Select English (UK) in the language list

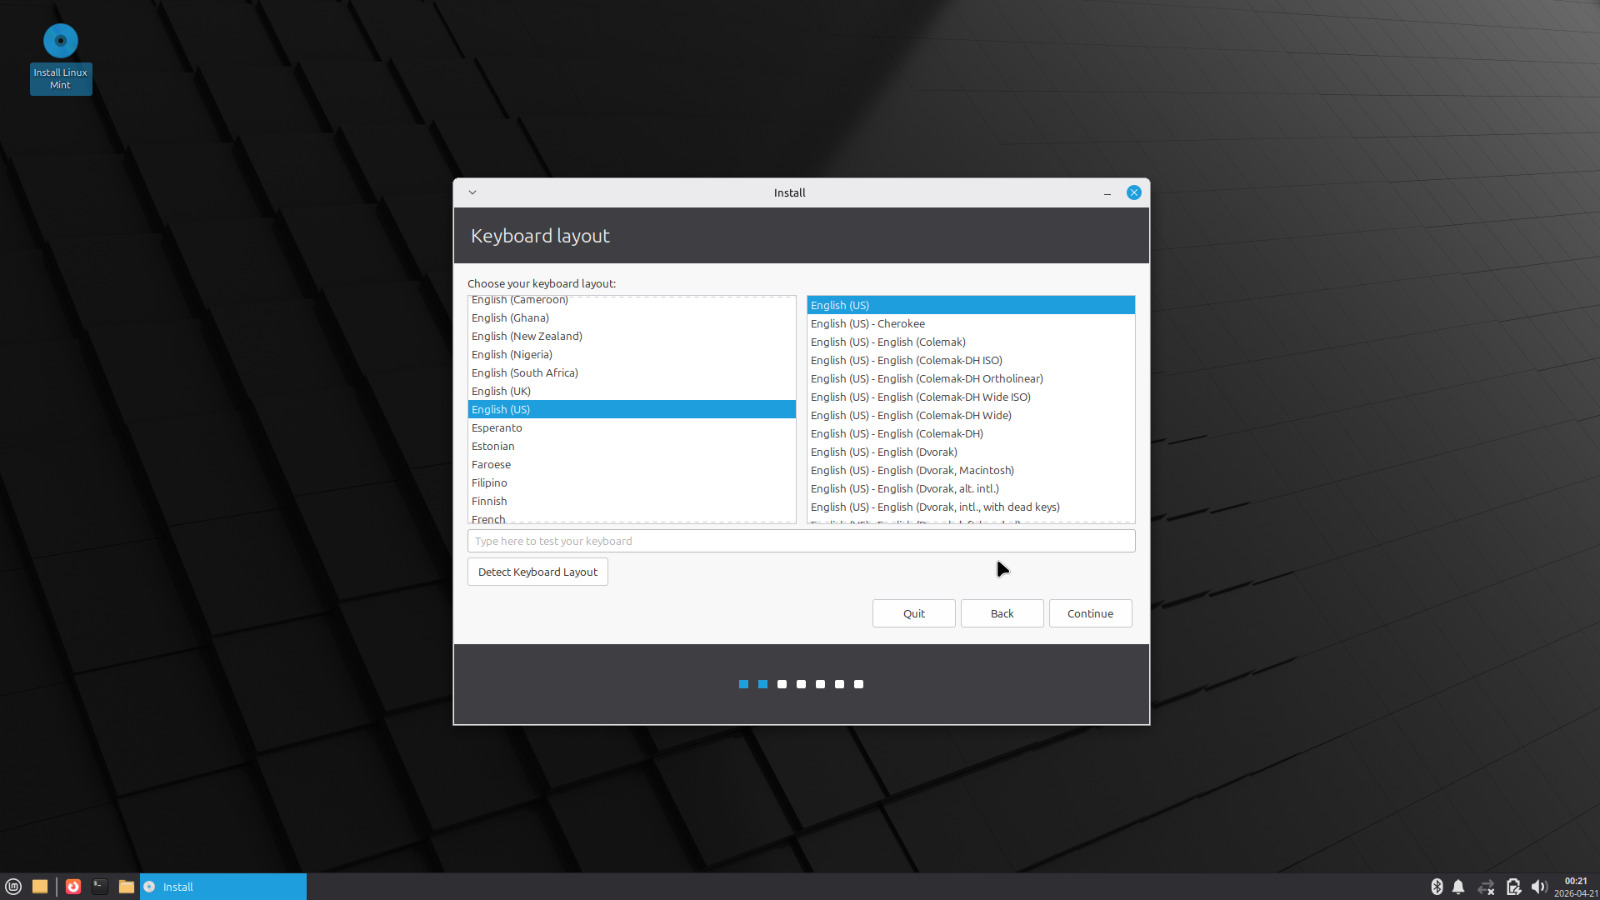pyautogui.click(x=501, y=391)
